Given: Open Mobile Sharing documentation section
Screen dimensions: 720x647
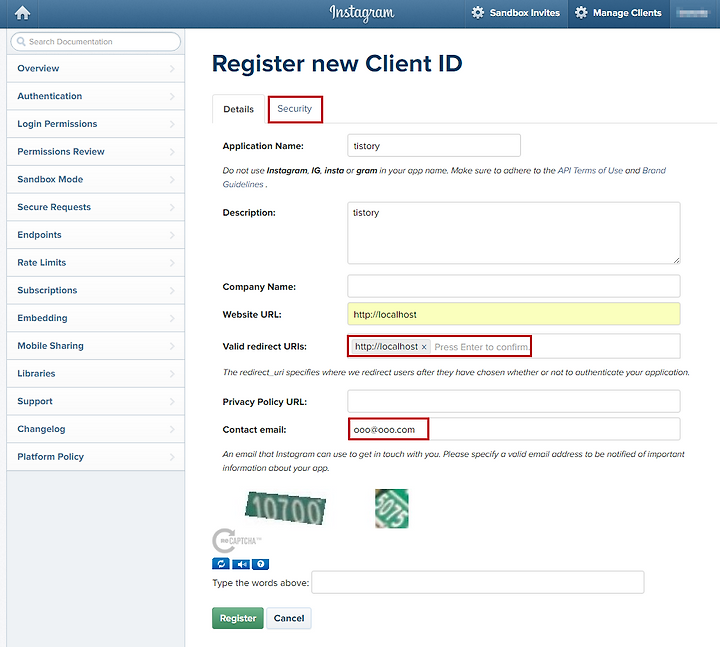Looking at the screenshot, I should pyautogui.click(x=96, y=346).
